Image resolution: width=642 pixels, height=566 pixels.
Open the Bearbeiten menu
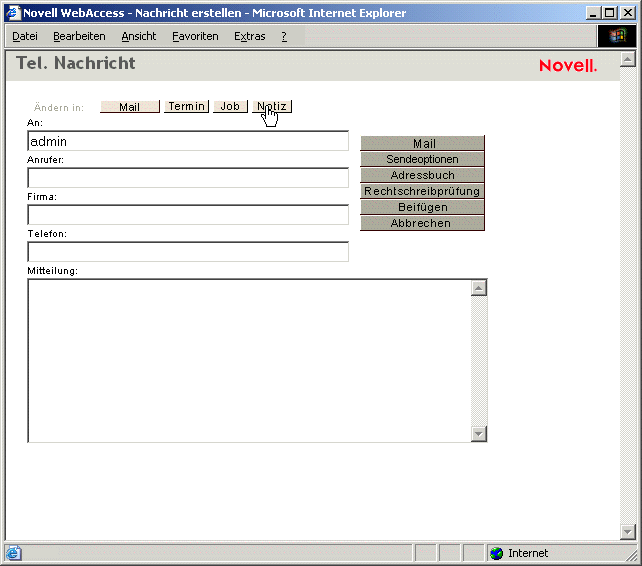(79, 36)
